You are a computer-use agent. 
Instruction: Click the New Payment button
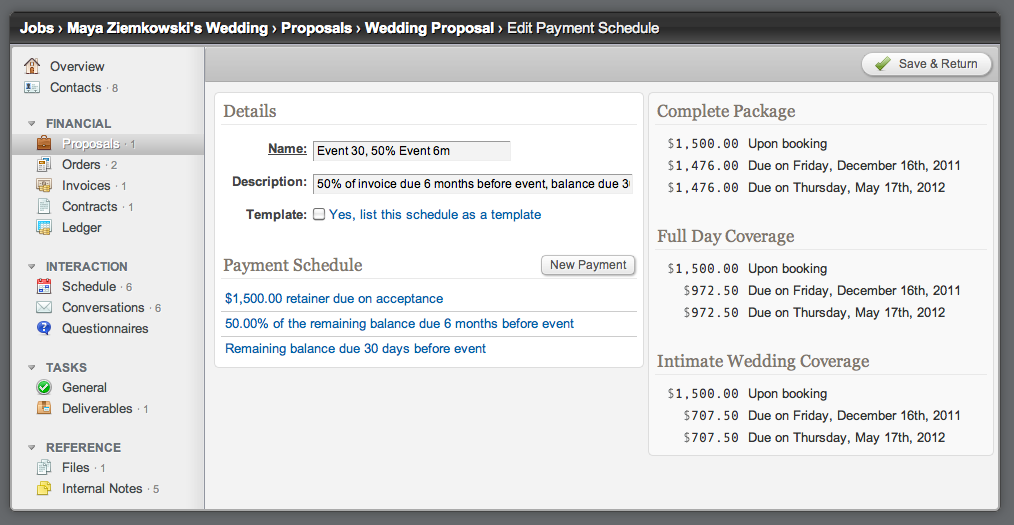pyautogui.click(x=588, y=265)
